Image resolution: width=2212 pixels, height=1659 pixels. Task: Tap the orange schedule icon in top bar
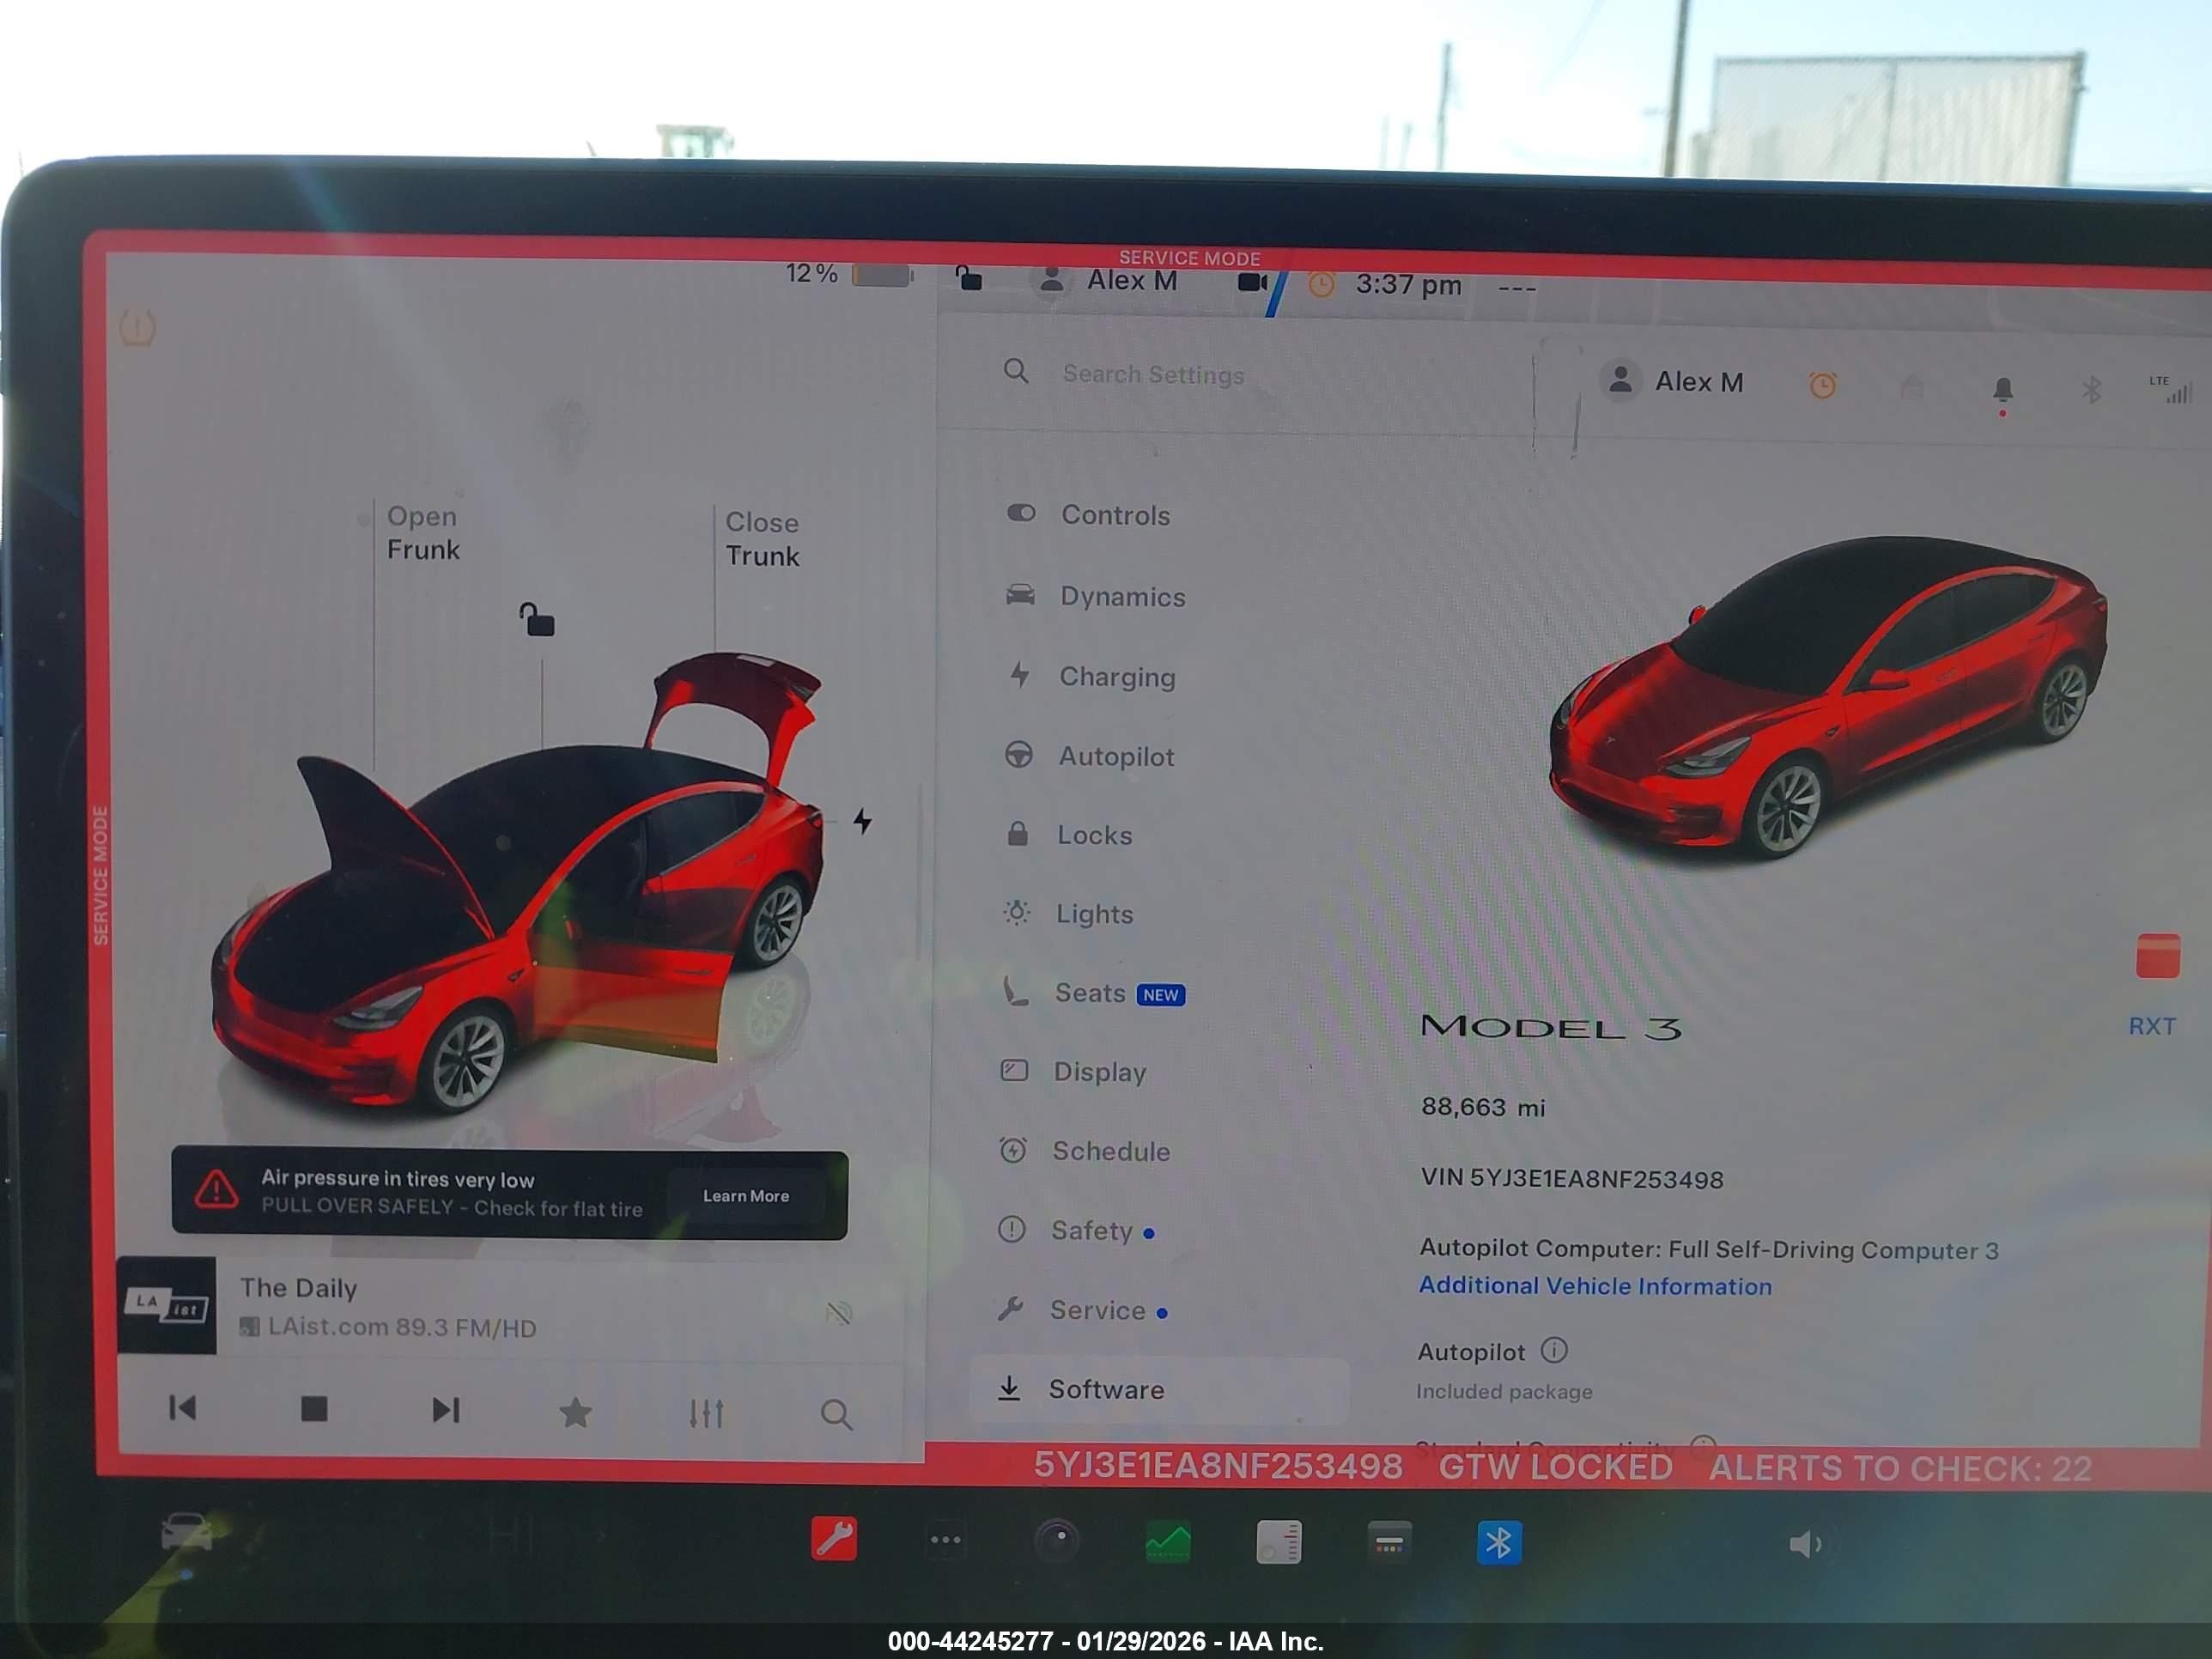(1321, 284)
